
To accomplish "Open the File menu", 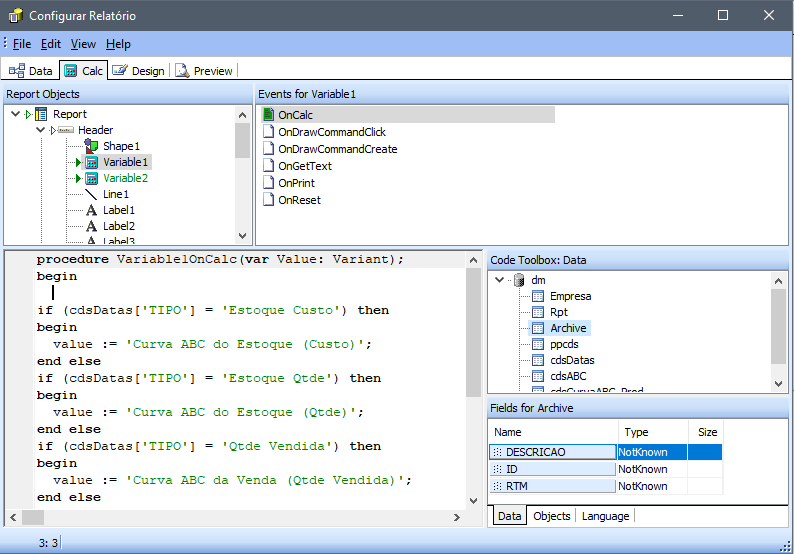I will click(21, 44).
